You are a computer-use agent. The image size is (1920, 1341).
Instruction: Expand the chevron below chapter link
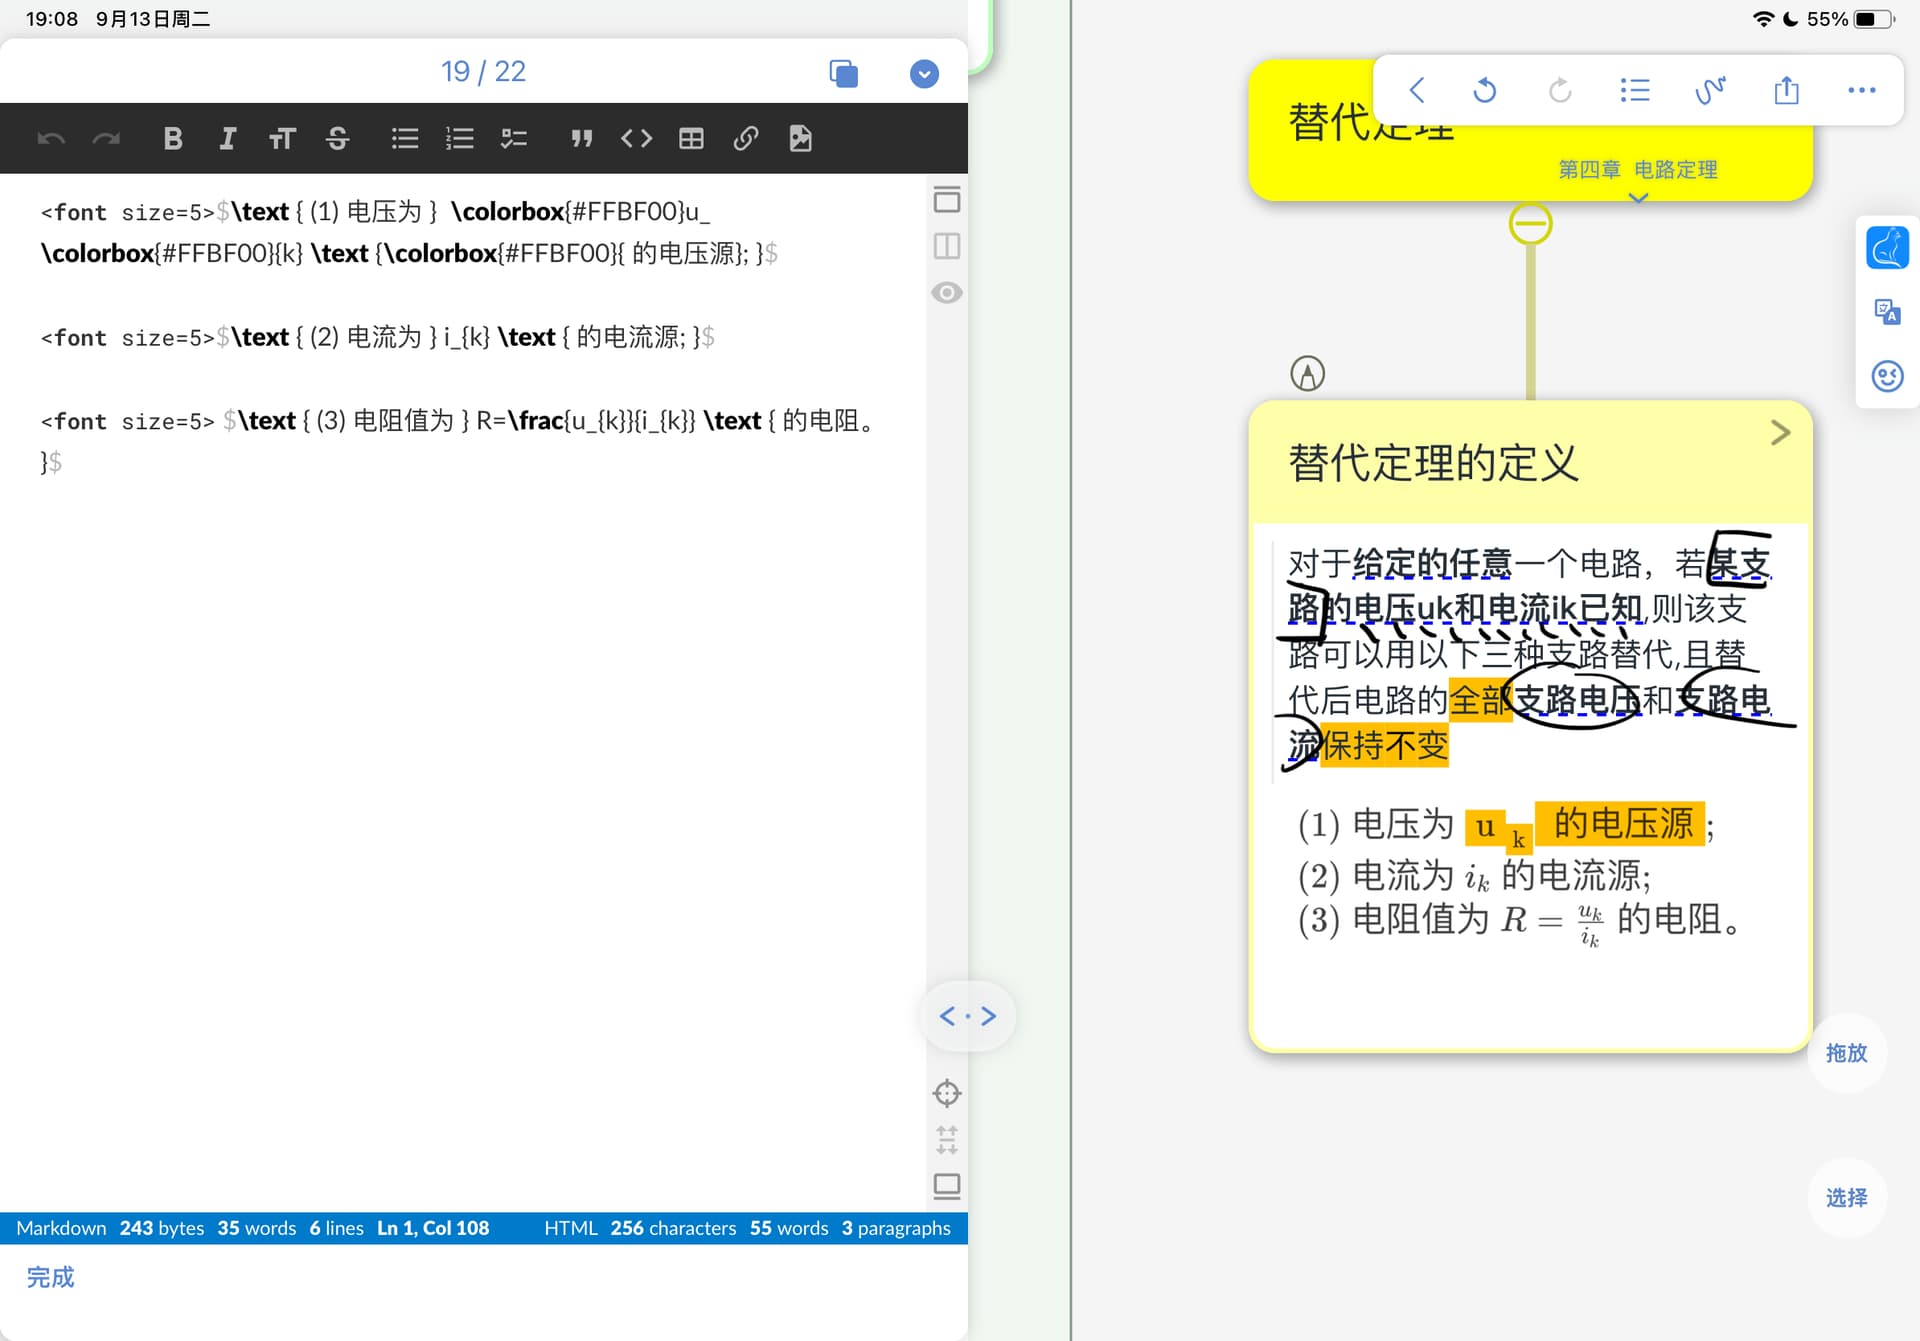(1638, 198)
